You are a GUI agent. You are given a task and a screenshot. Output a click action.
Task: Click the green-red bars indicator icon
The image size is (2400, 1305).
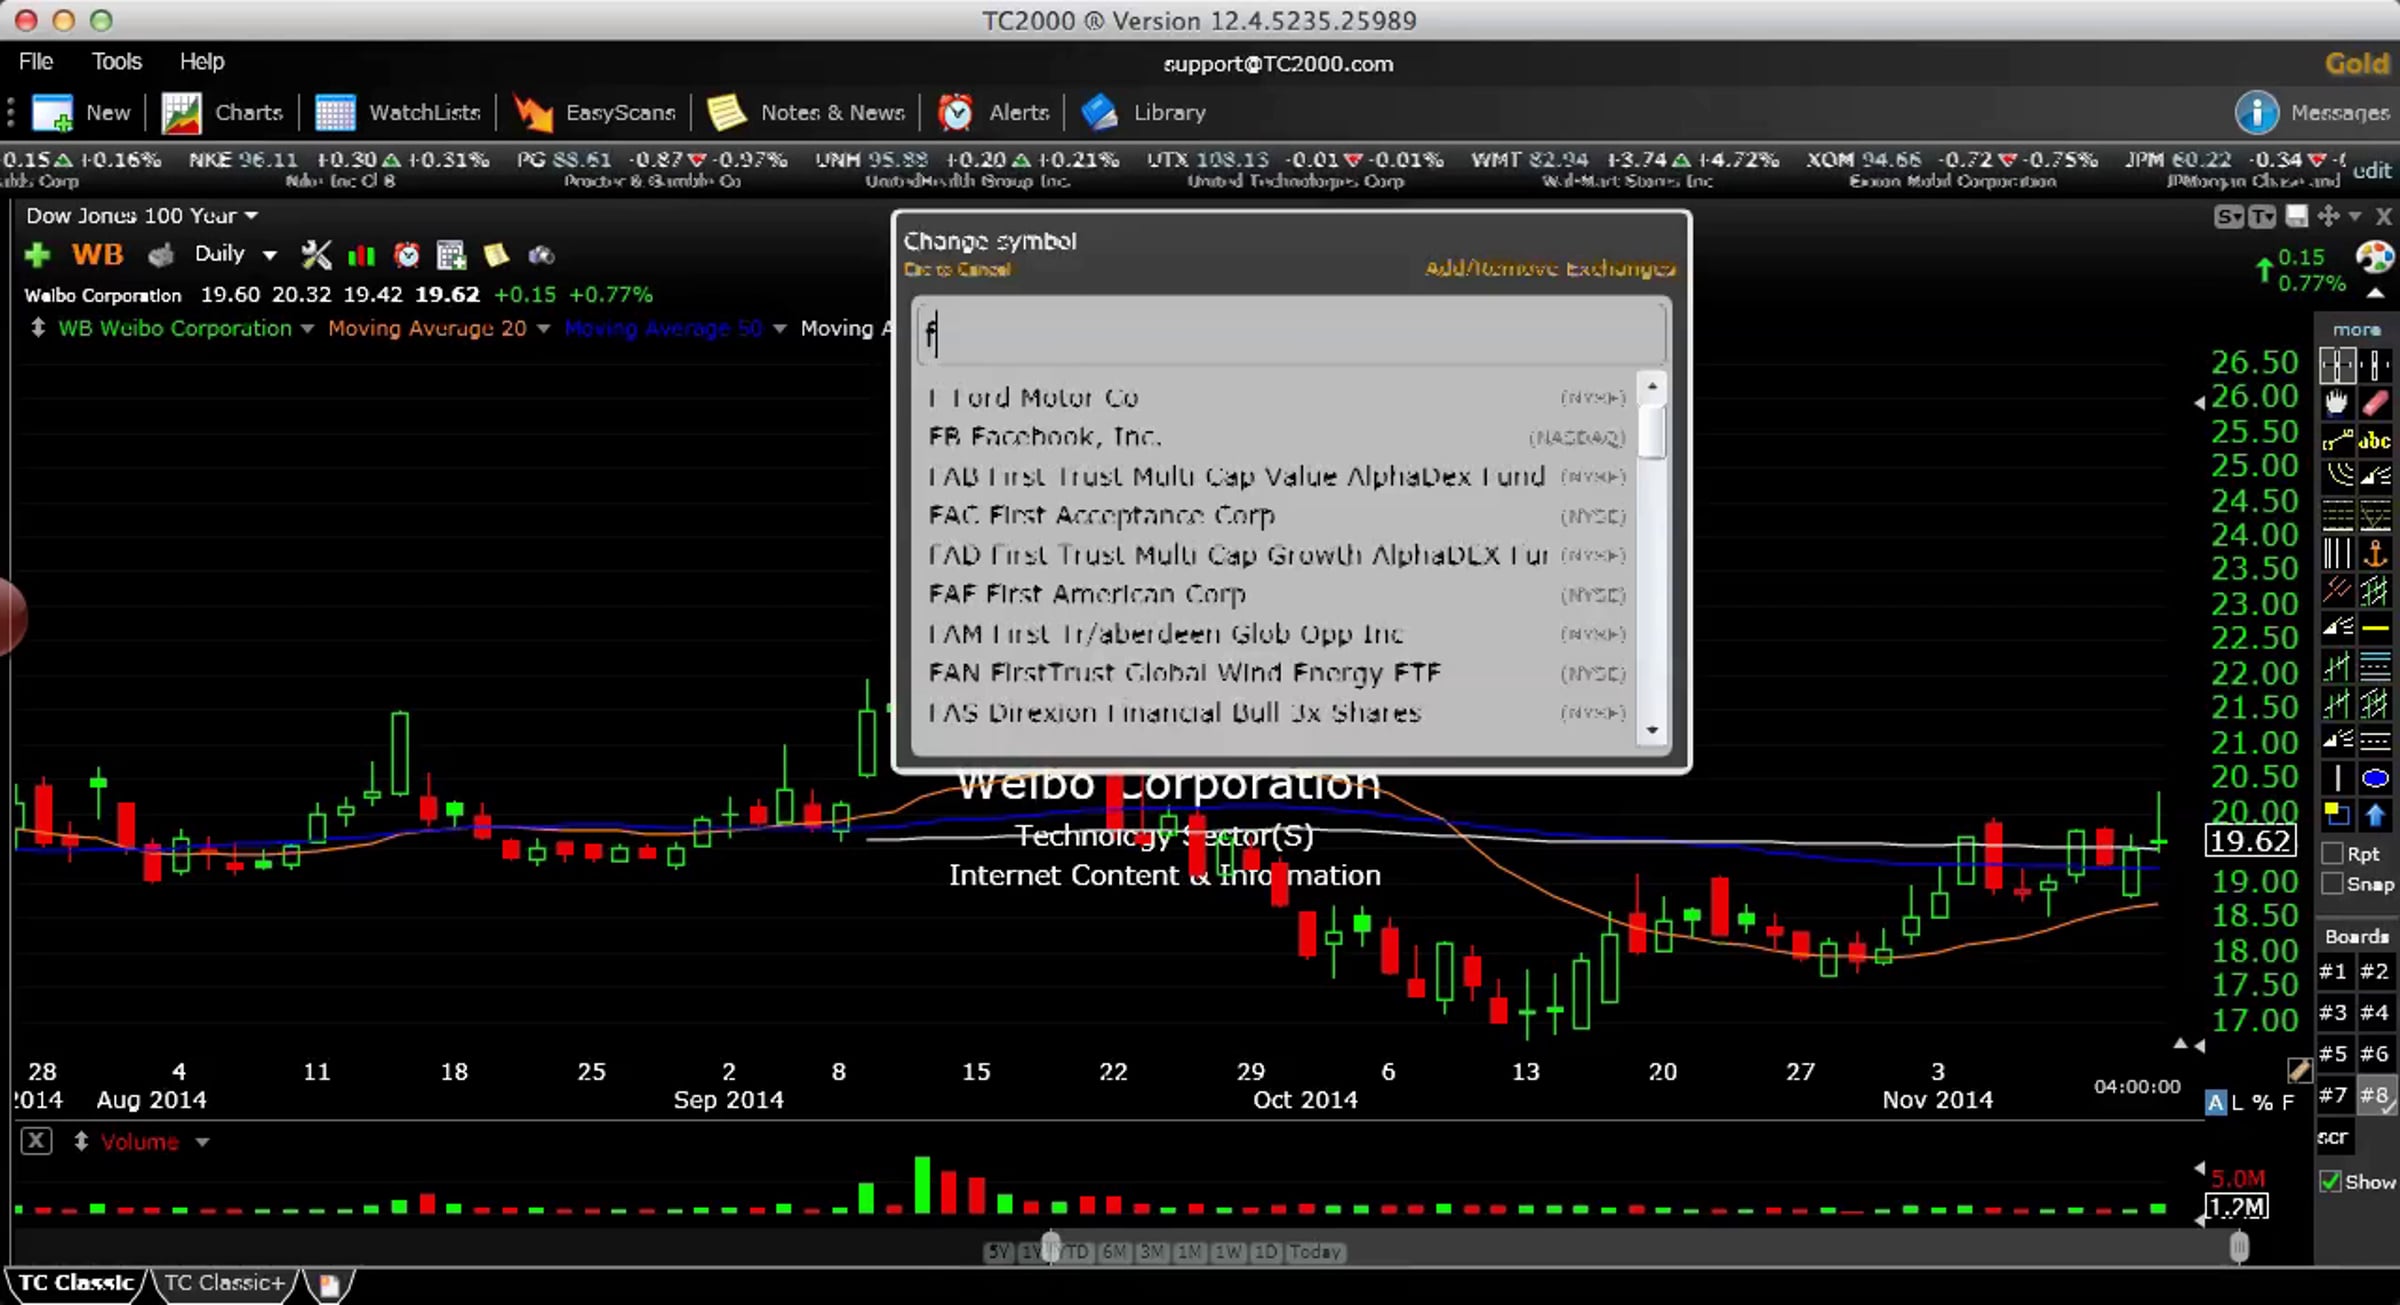click(361, 256)
